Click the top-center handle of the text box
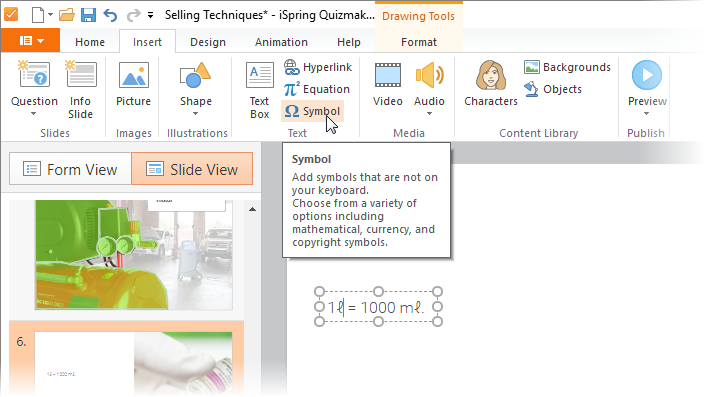This screenshot has width=705, height=397. 379,292
